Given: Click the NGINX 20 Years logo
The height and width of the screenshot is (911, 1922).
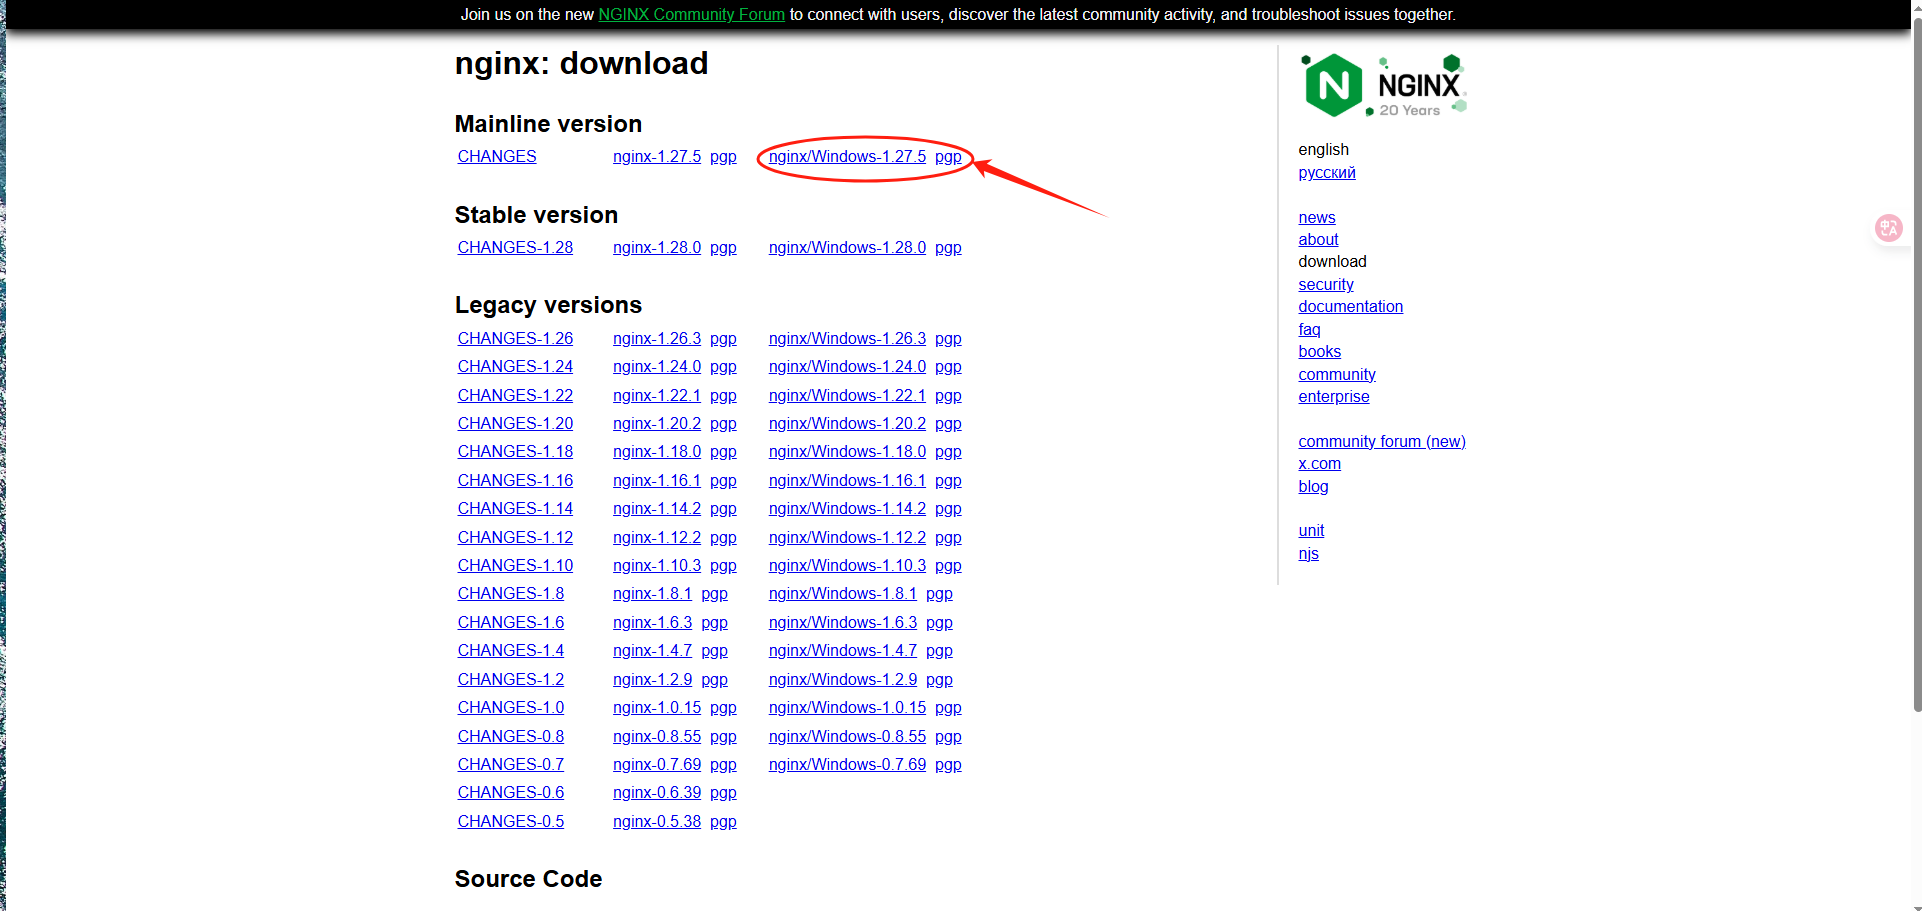Looking at the screenshot, I should (x=1383, y=86).
